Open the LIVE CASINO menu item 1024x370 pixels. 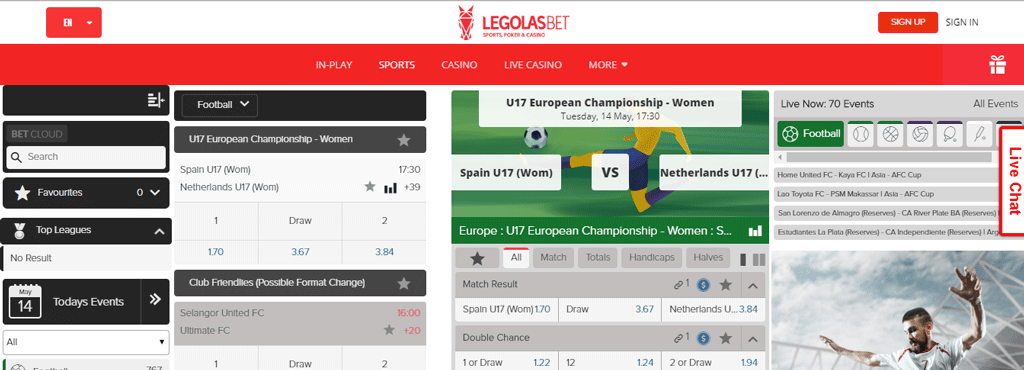tap(533, 65)
